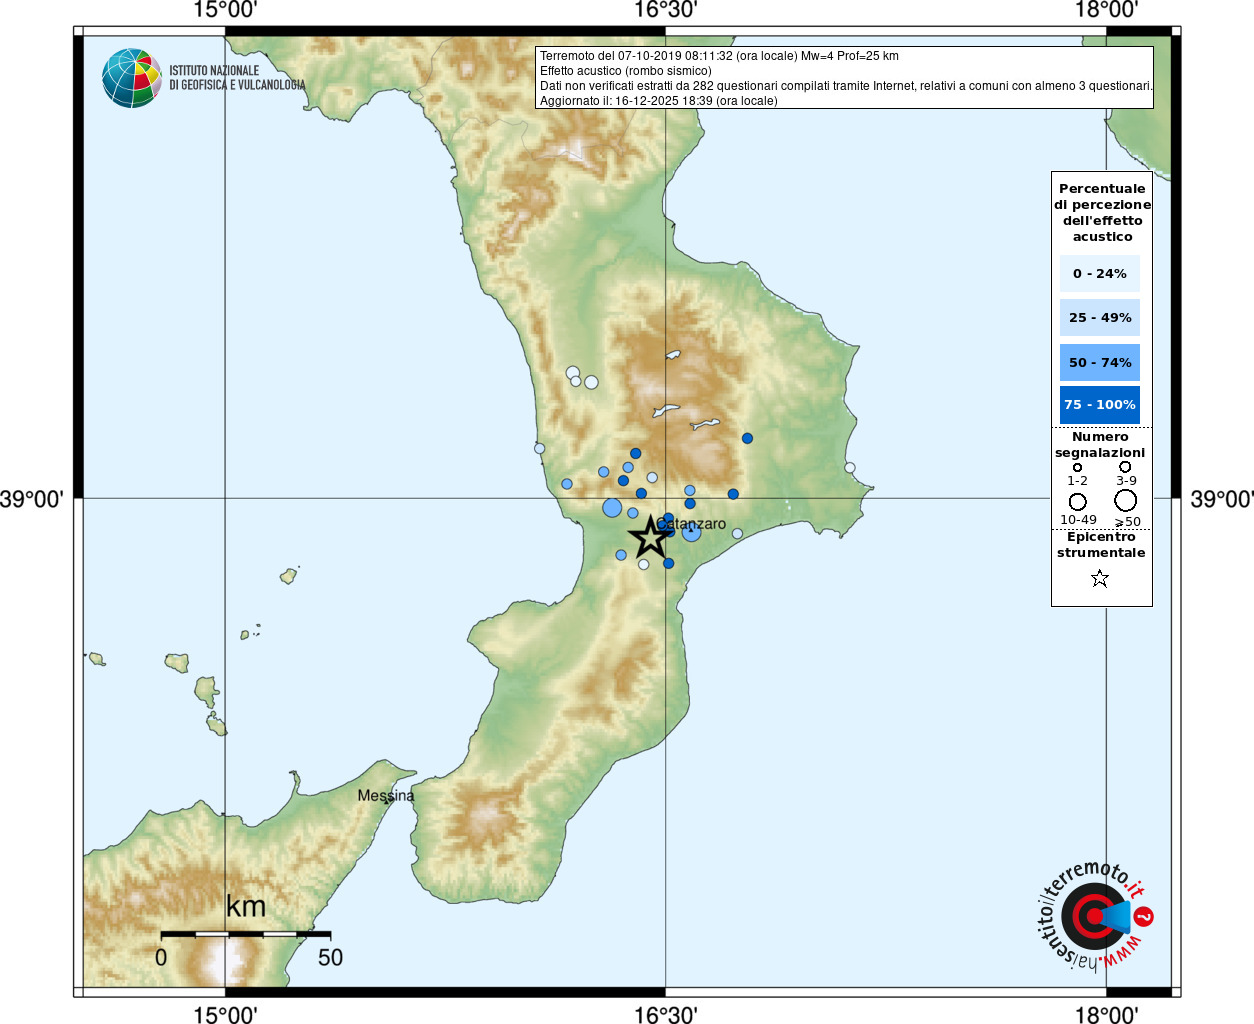
Task: Click the legend 3-9 reports circle
Action: [1125, 466]
